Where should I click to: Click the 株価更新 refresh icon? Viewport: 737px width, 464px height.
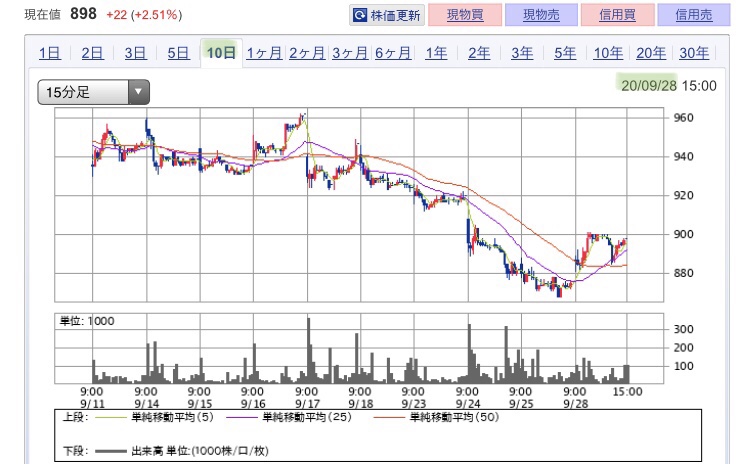point(360,15)
